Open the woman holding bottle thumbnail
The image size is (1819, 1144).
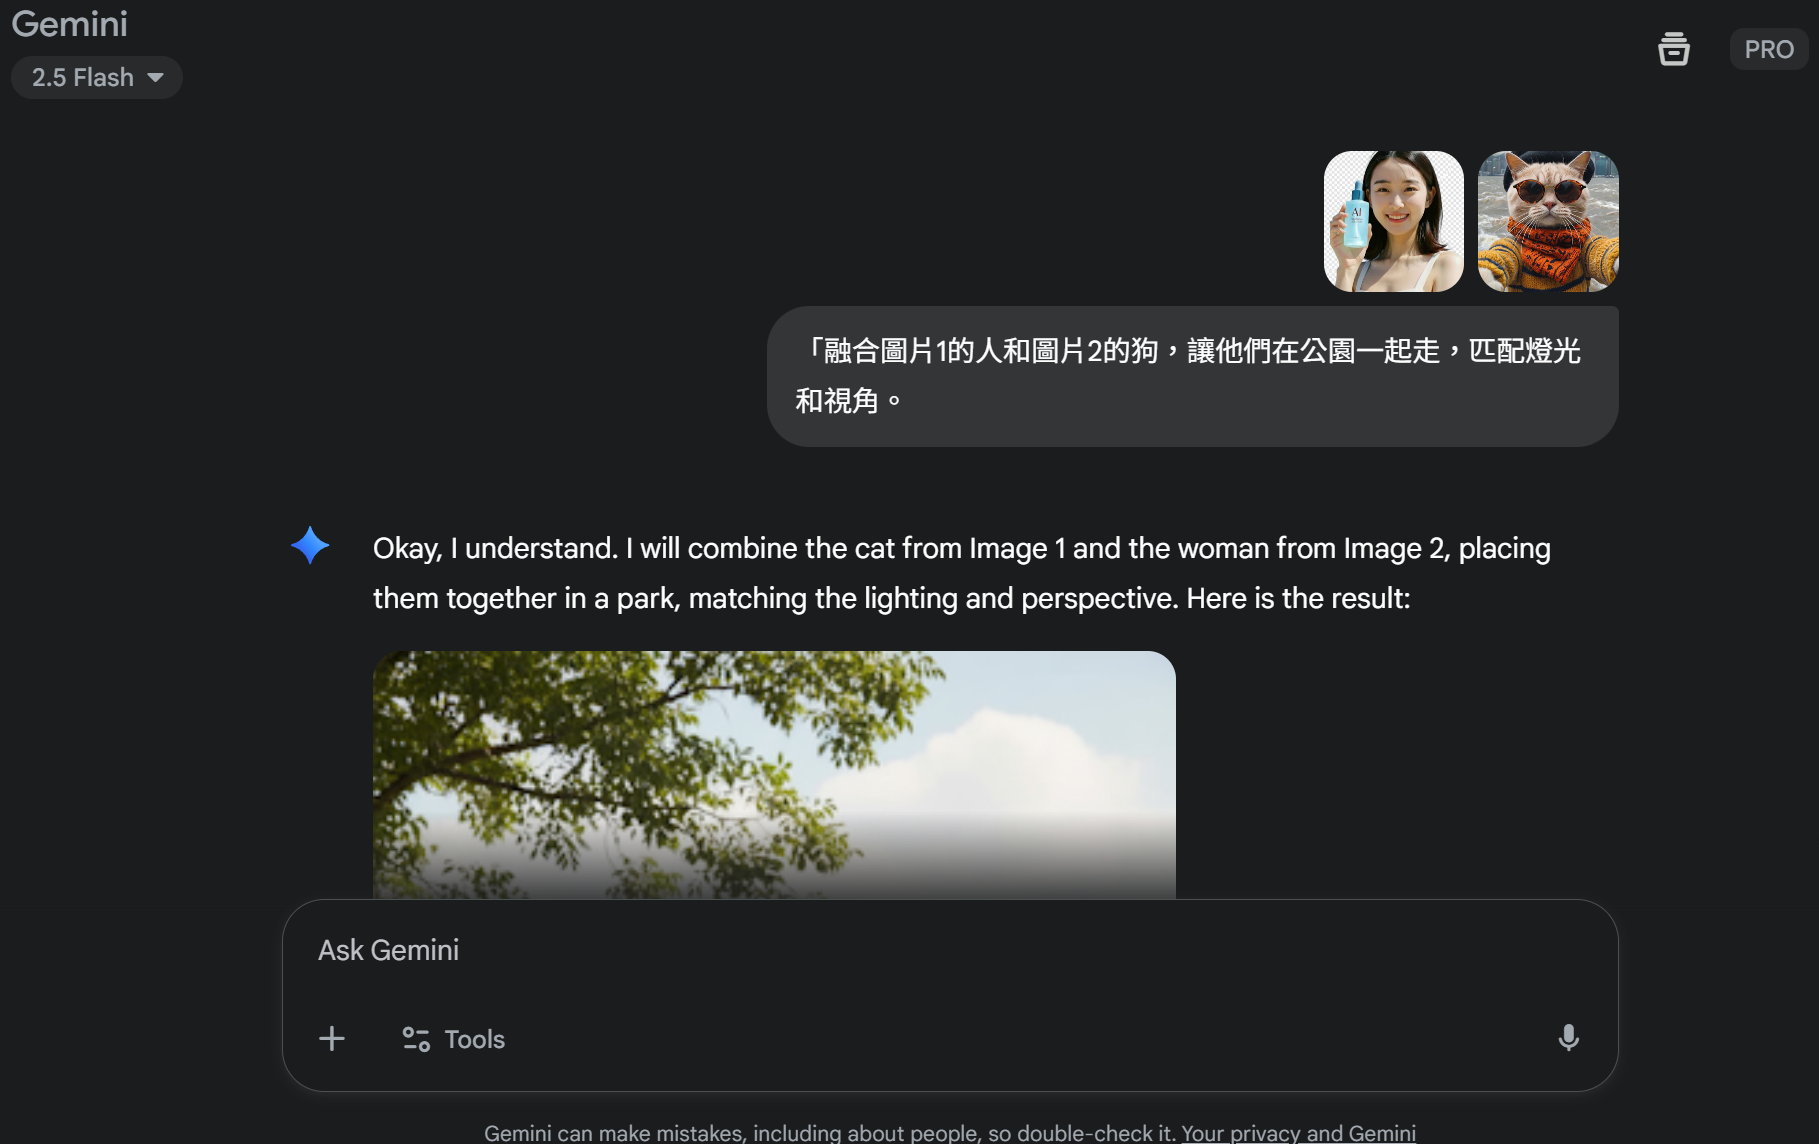coord(1393,221)
